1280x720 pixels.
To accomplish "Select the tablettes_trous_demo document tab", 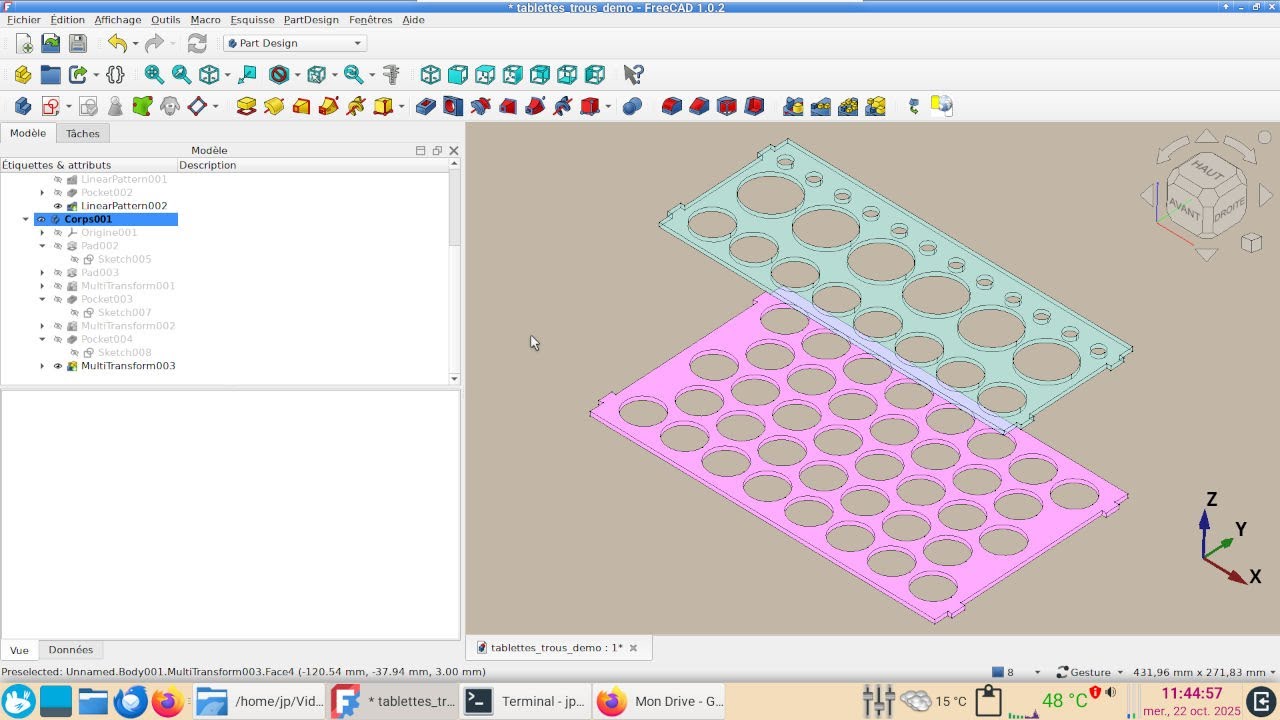I will click(x=557, y=648).
